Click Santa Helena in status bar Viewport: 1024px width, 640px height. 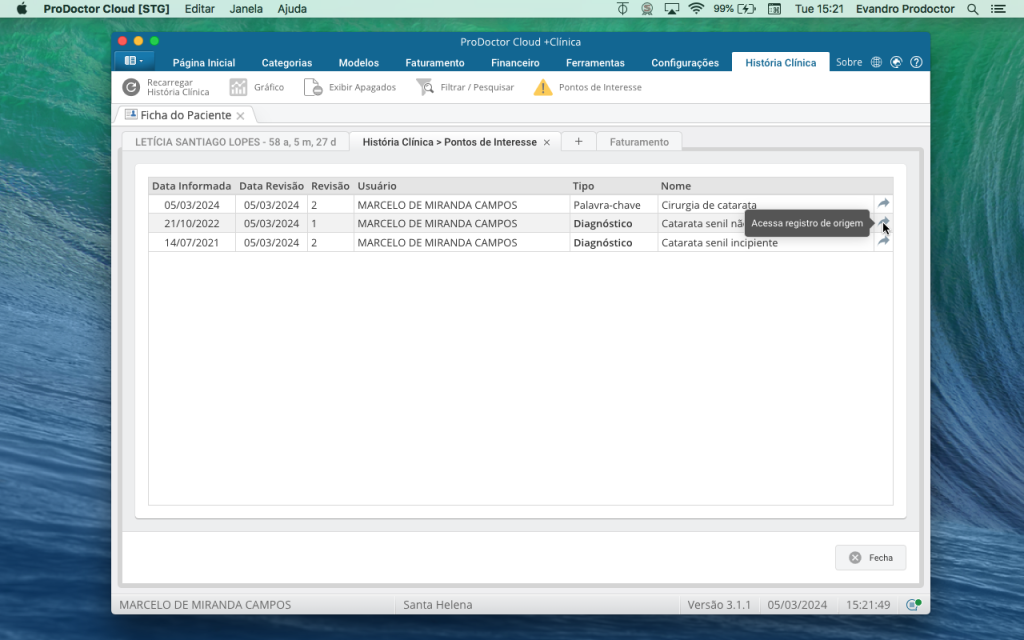point(438,605)
